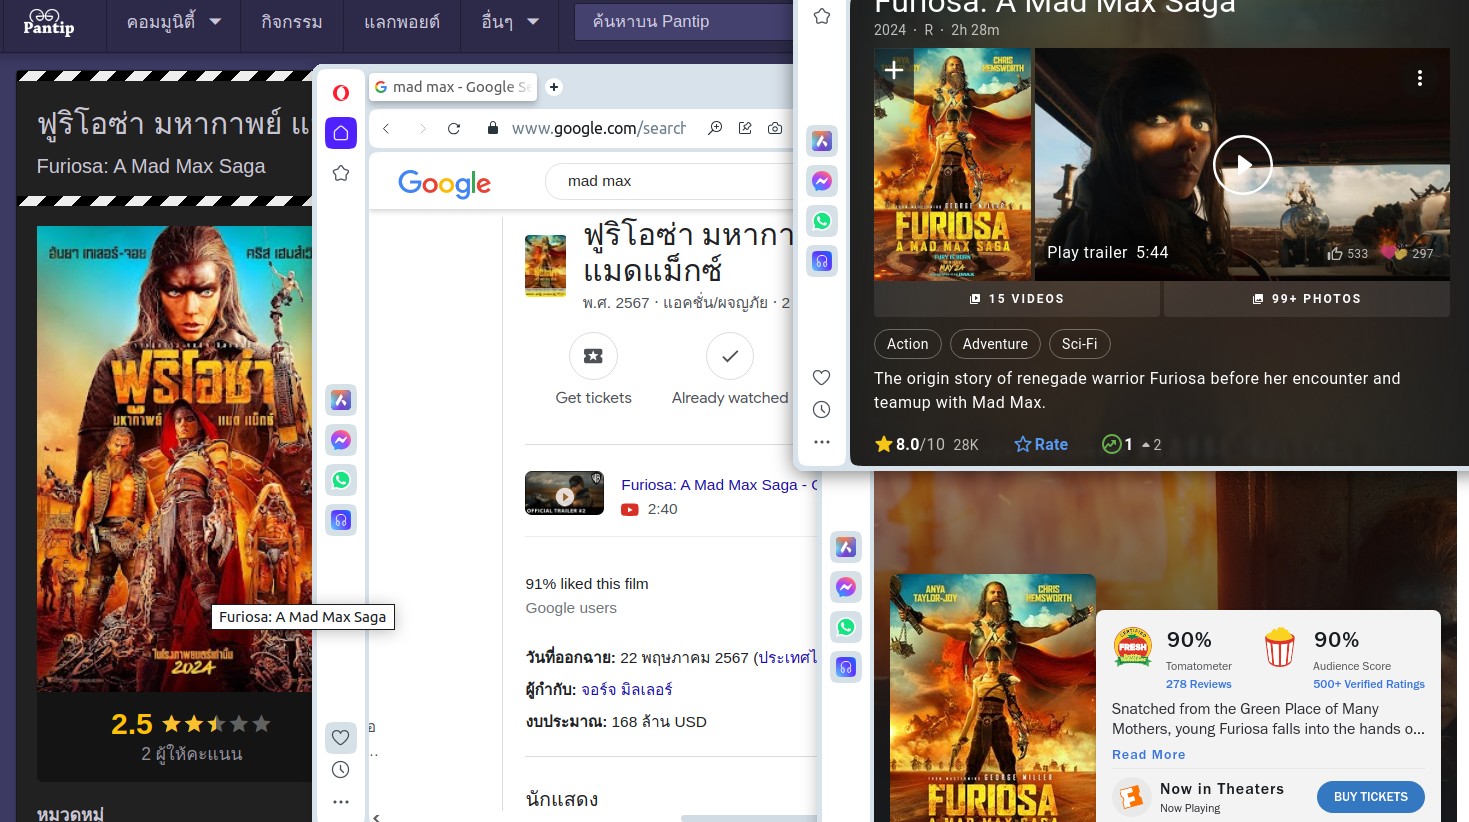
Task: Open find-in-page magnifier icon in address bar
Action: (x=715, y=128)
